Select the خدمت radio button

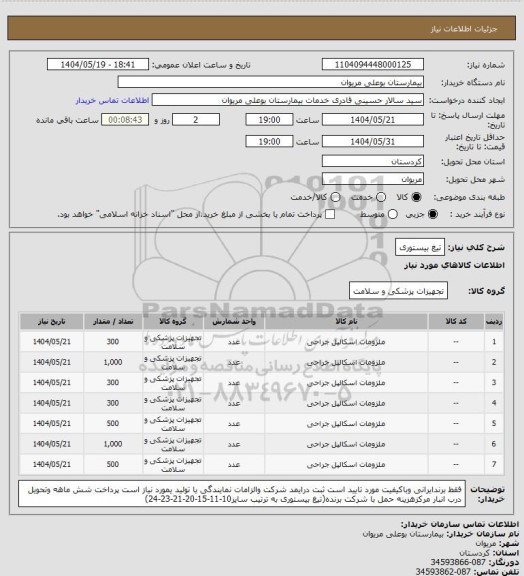[x=381, y=197]
